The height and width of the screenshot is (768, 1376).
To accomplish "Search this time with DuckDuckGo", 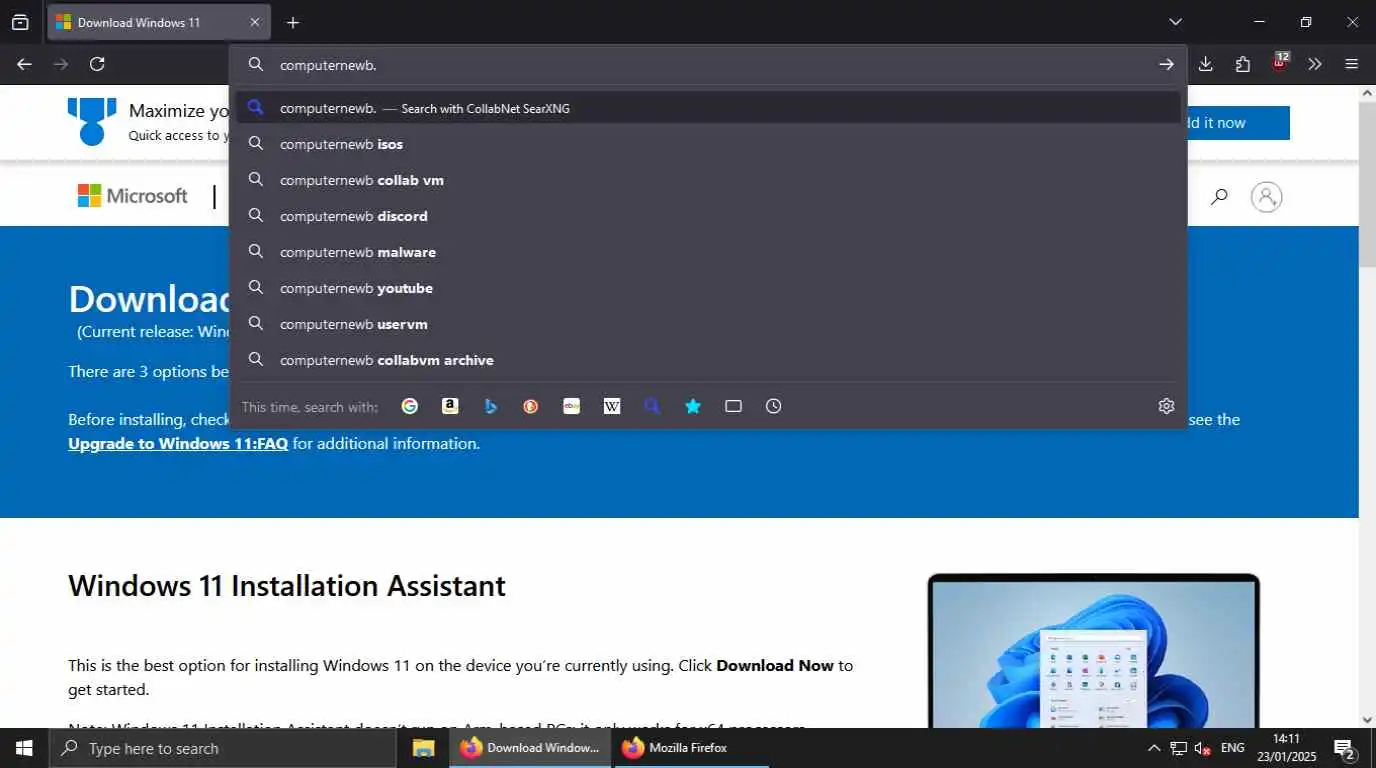I will pyautogui.click(x=531, y=406).
